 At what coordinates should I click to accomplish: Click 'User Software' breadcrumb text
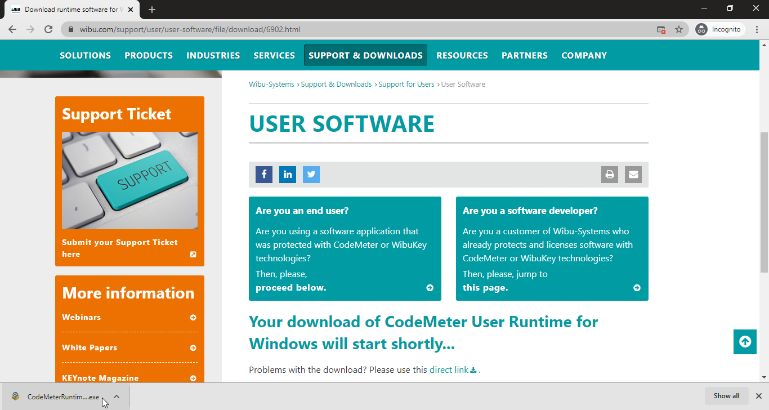point(463,84)
